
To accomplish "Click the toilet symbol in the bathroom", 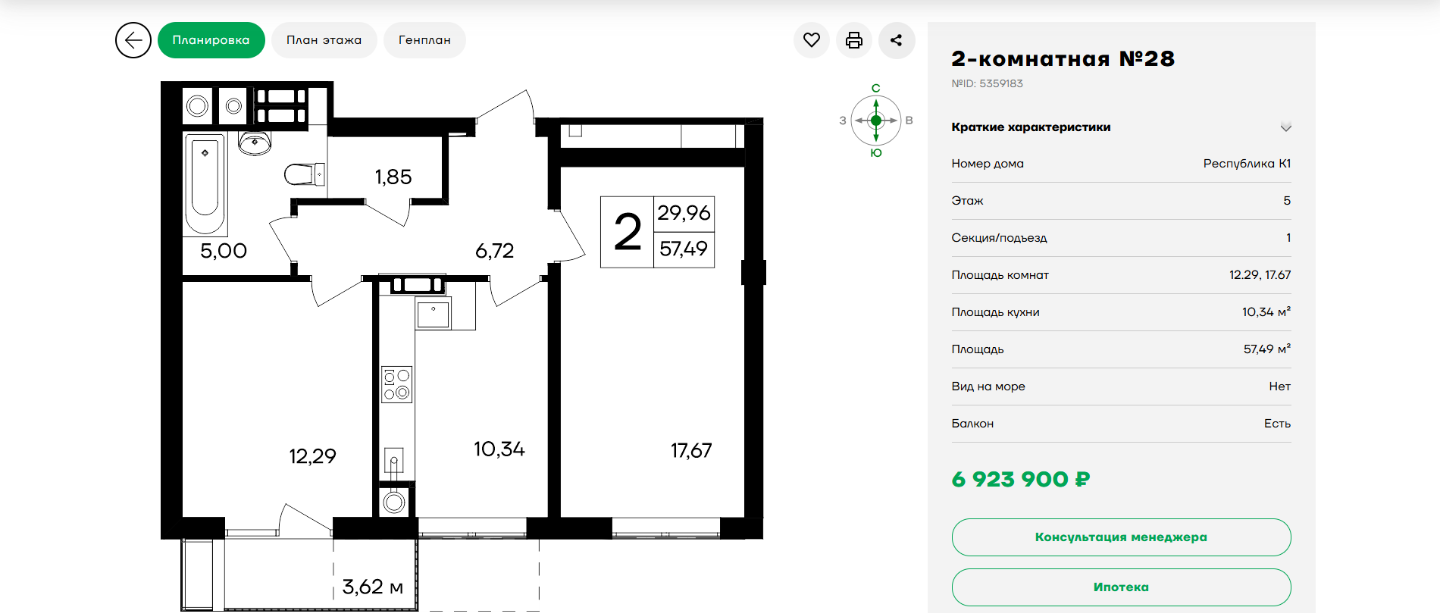I will click(x=304, y=175).
